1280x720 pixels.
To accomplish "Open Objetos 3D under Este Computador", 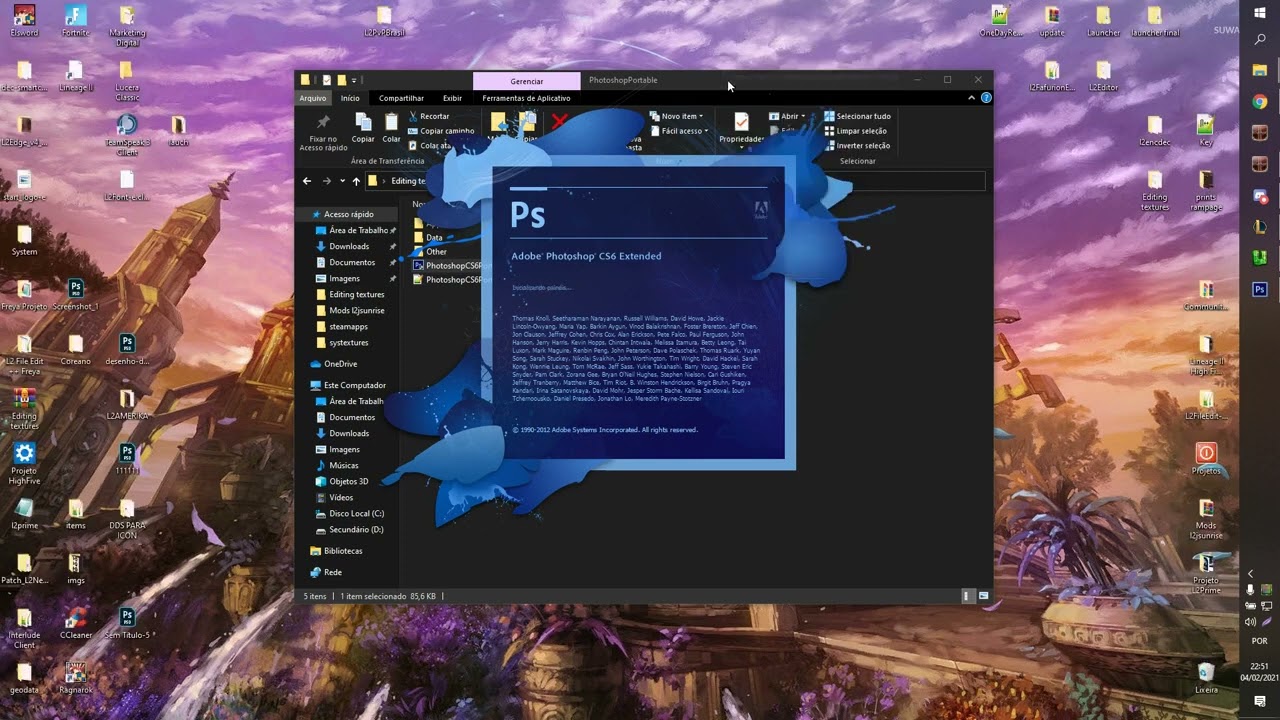I will [x=349, y=481].
